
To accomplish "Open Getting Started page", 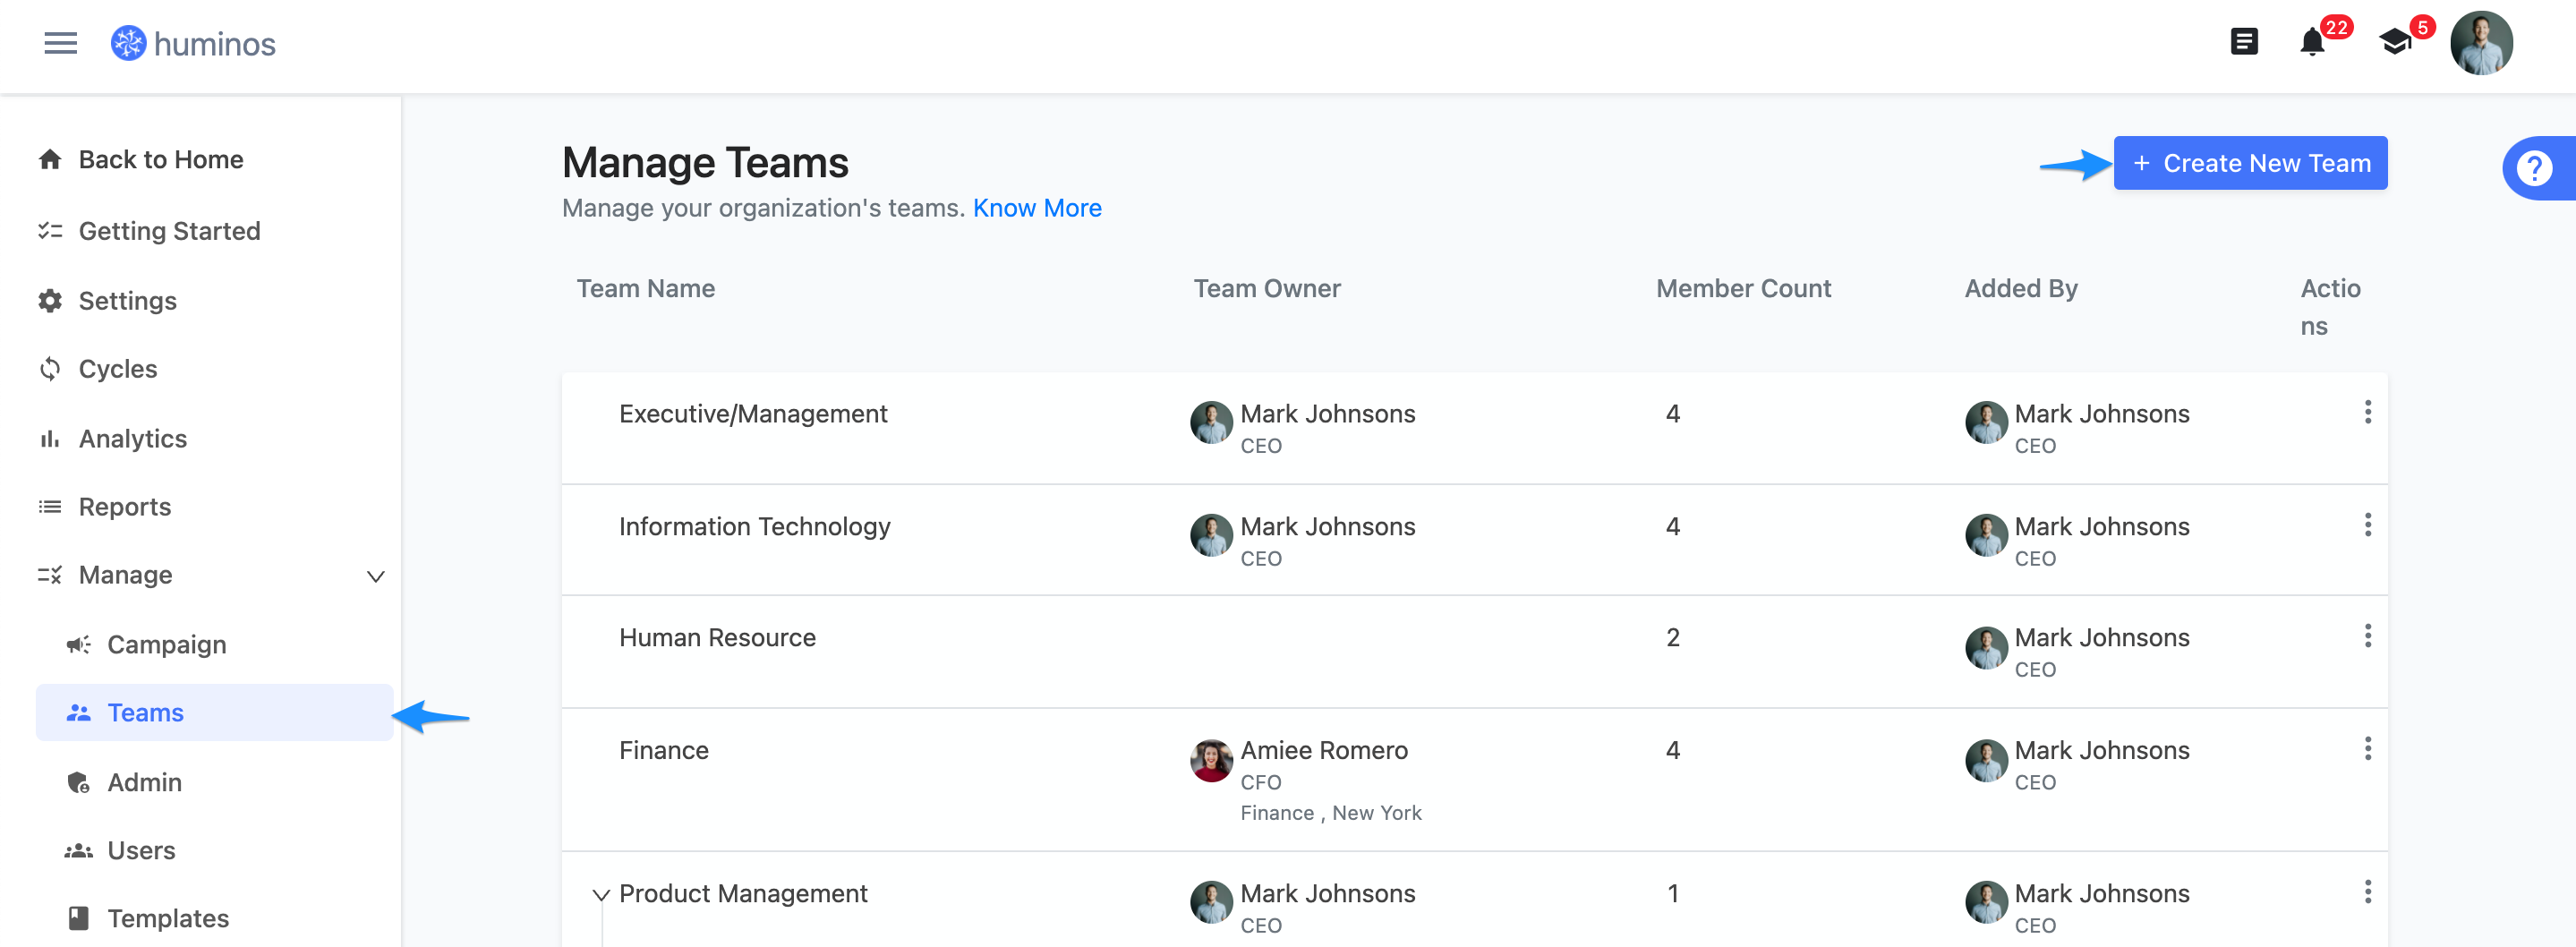I will pos(169,231).
